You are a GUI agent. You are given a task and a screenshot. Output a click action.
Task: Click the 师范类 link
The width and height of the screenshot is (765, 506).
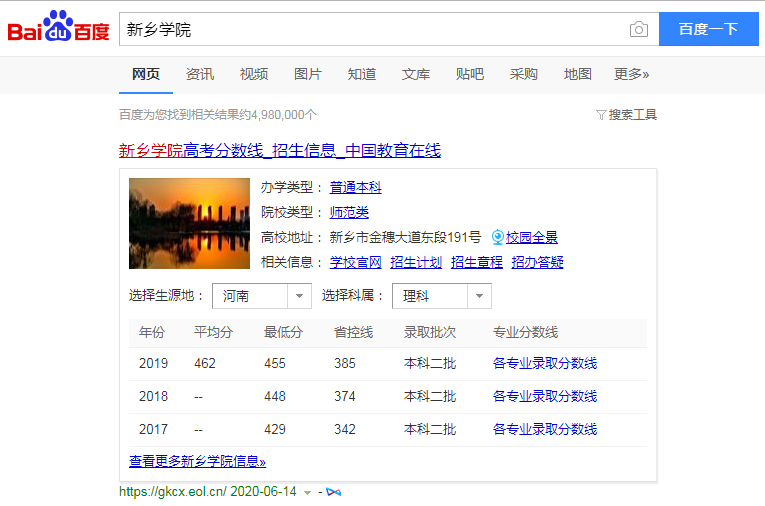349,212
